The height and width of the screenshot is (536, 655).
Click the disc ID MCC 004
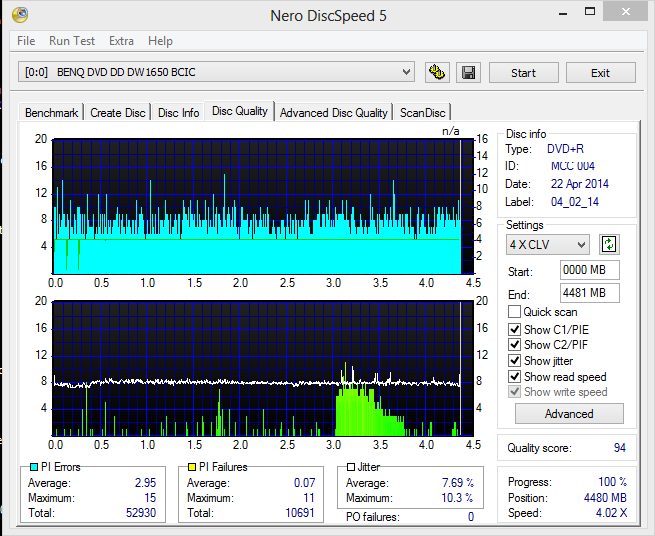(x=573, y=166)
